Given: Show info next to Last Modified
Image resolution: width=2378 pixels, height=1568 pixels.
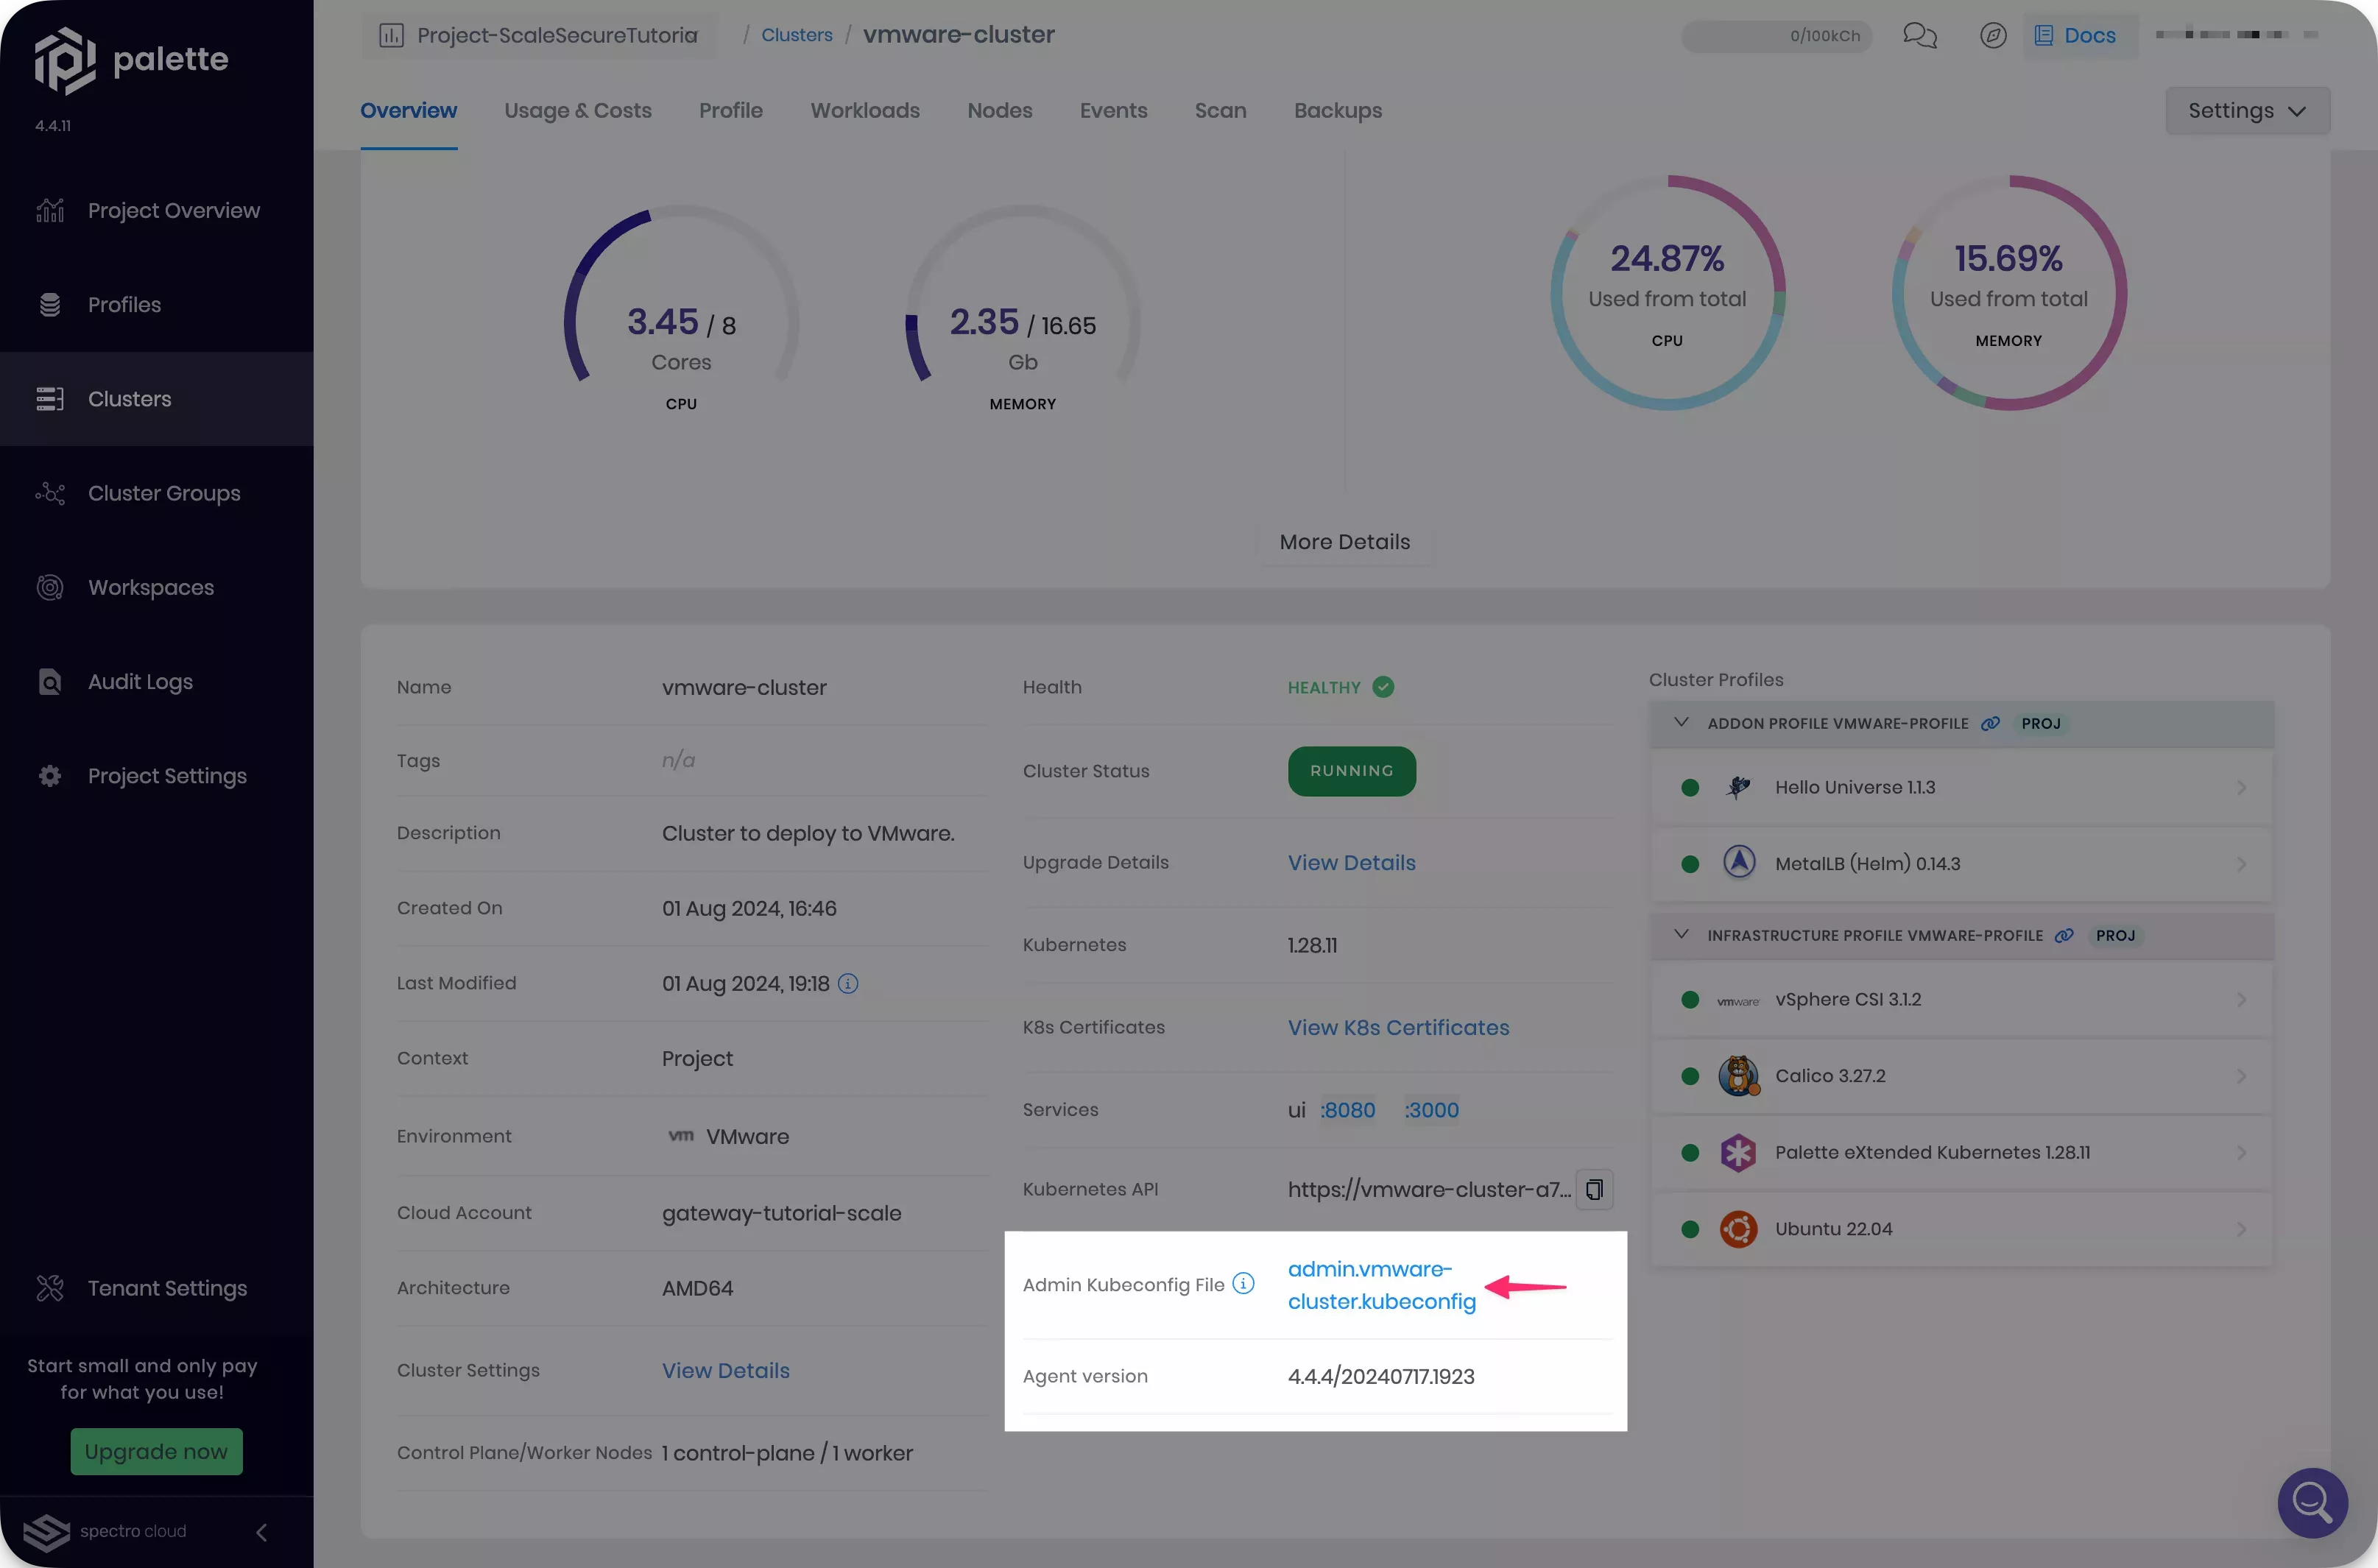Looking at the screenshot, I should pos(848,984).
